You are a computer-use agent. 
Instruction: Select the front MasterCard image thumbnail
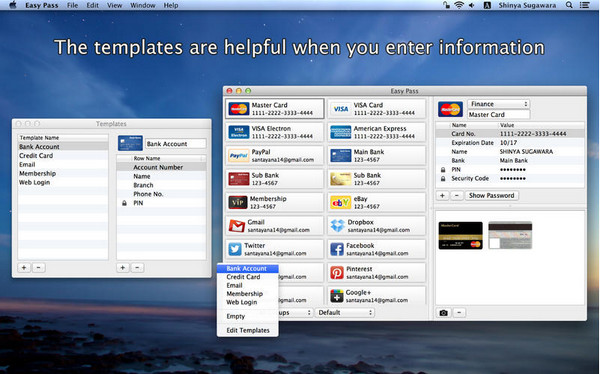point(460,235)
